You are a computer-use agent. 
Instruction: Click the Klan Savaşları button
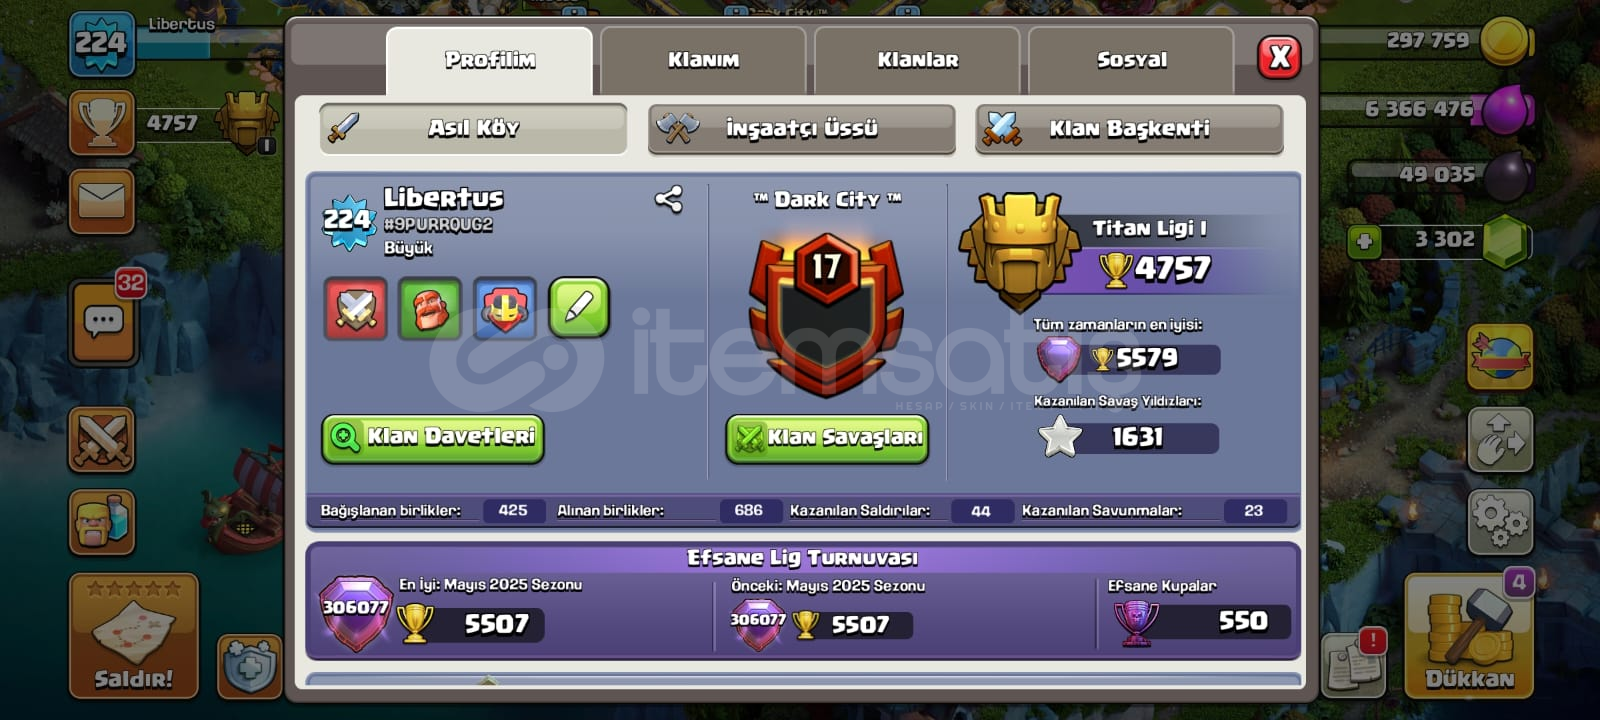pos(827,439)
